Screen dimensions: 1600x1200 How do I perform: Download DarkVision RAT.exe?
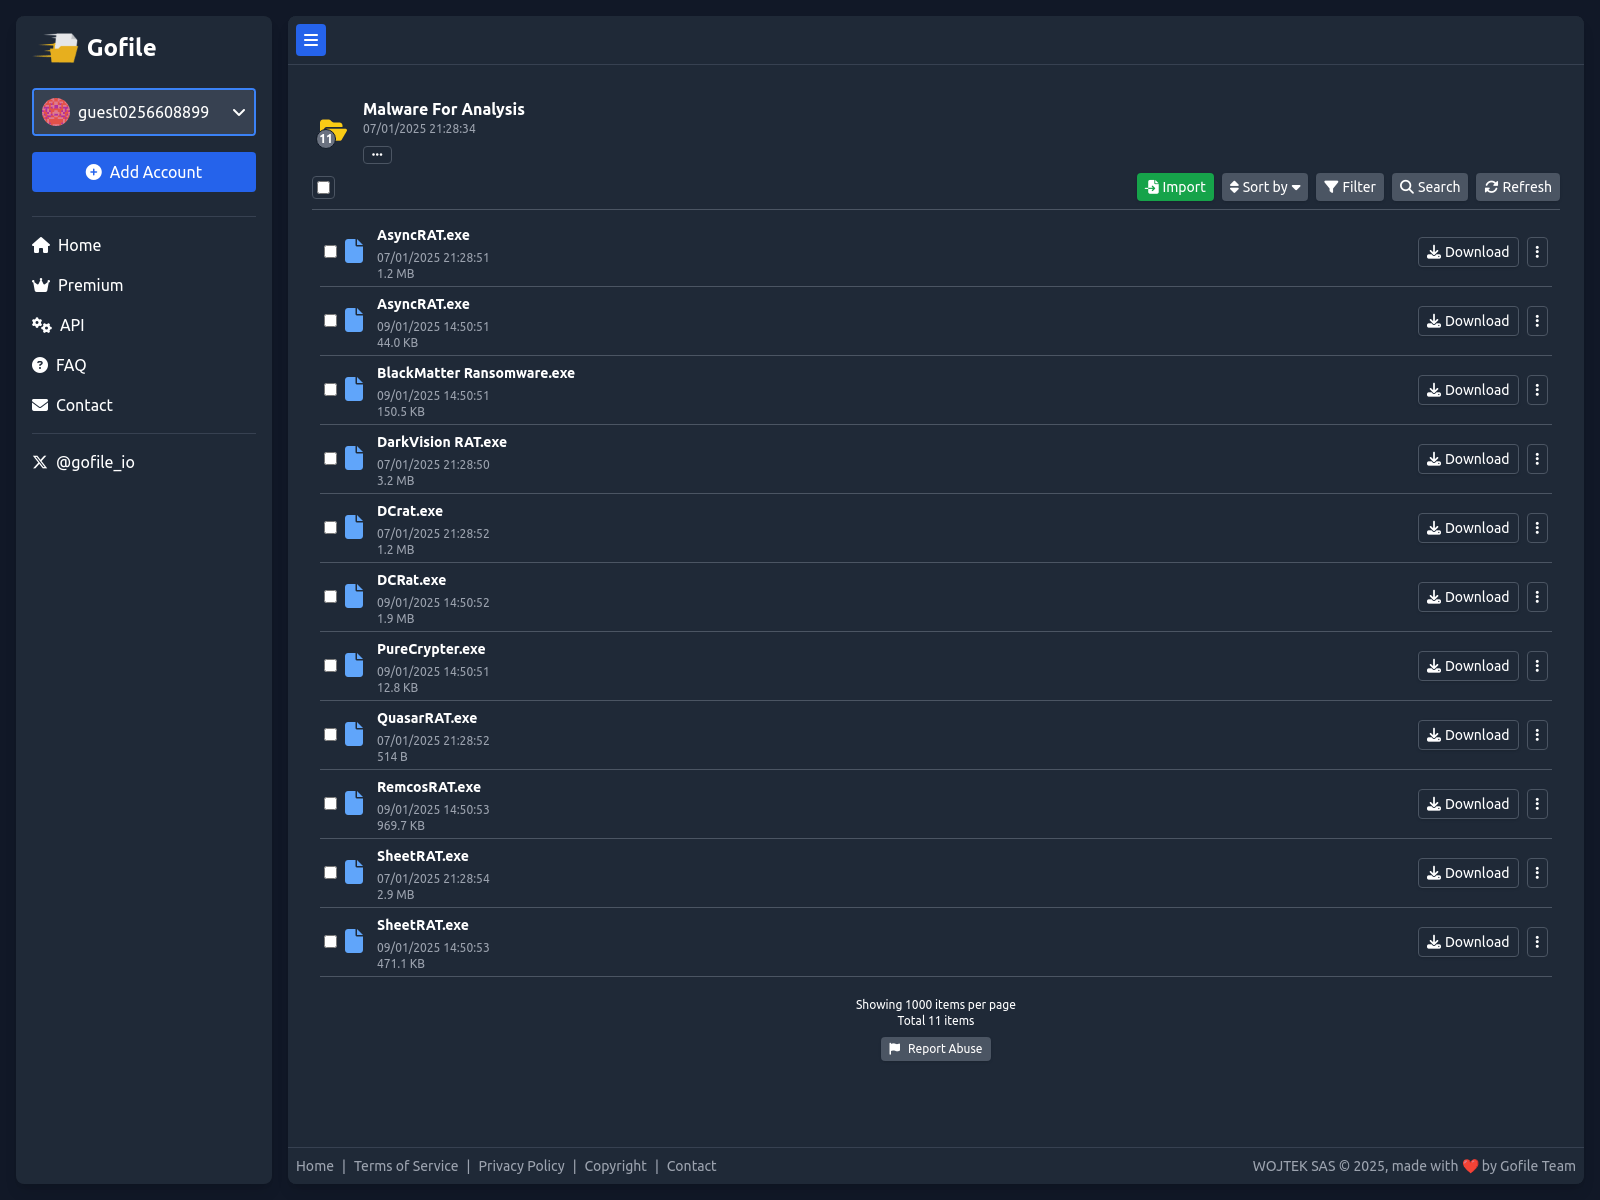1468,459
